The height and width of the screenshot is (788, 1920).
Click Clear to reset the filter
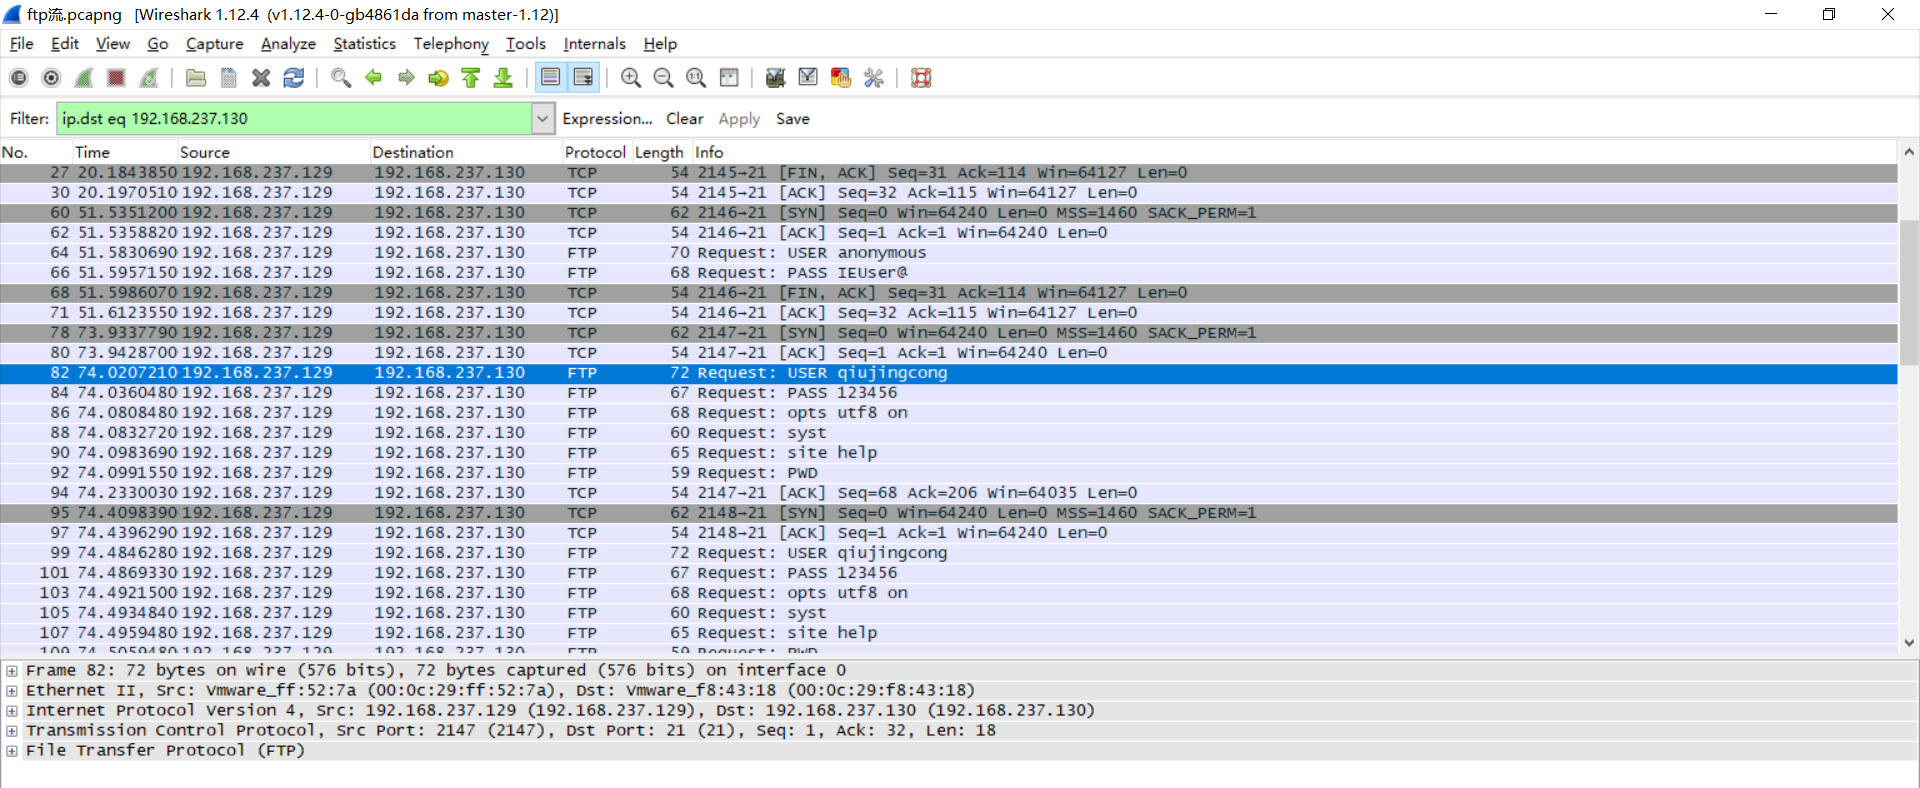pos(685,119)
